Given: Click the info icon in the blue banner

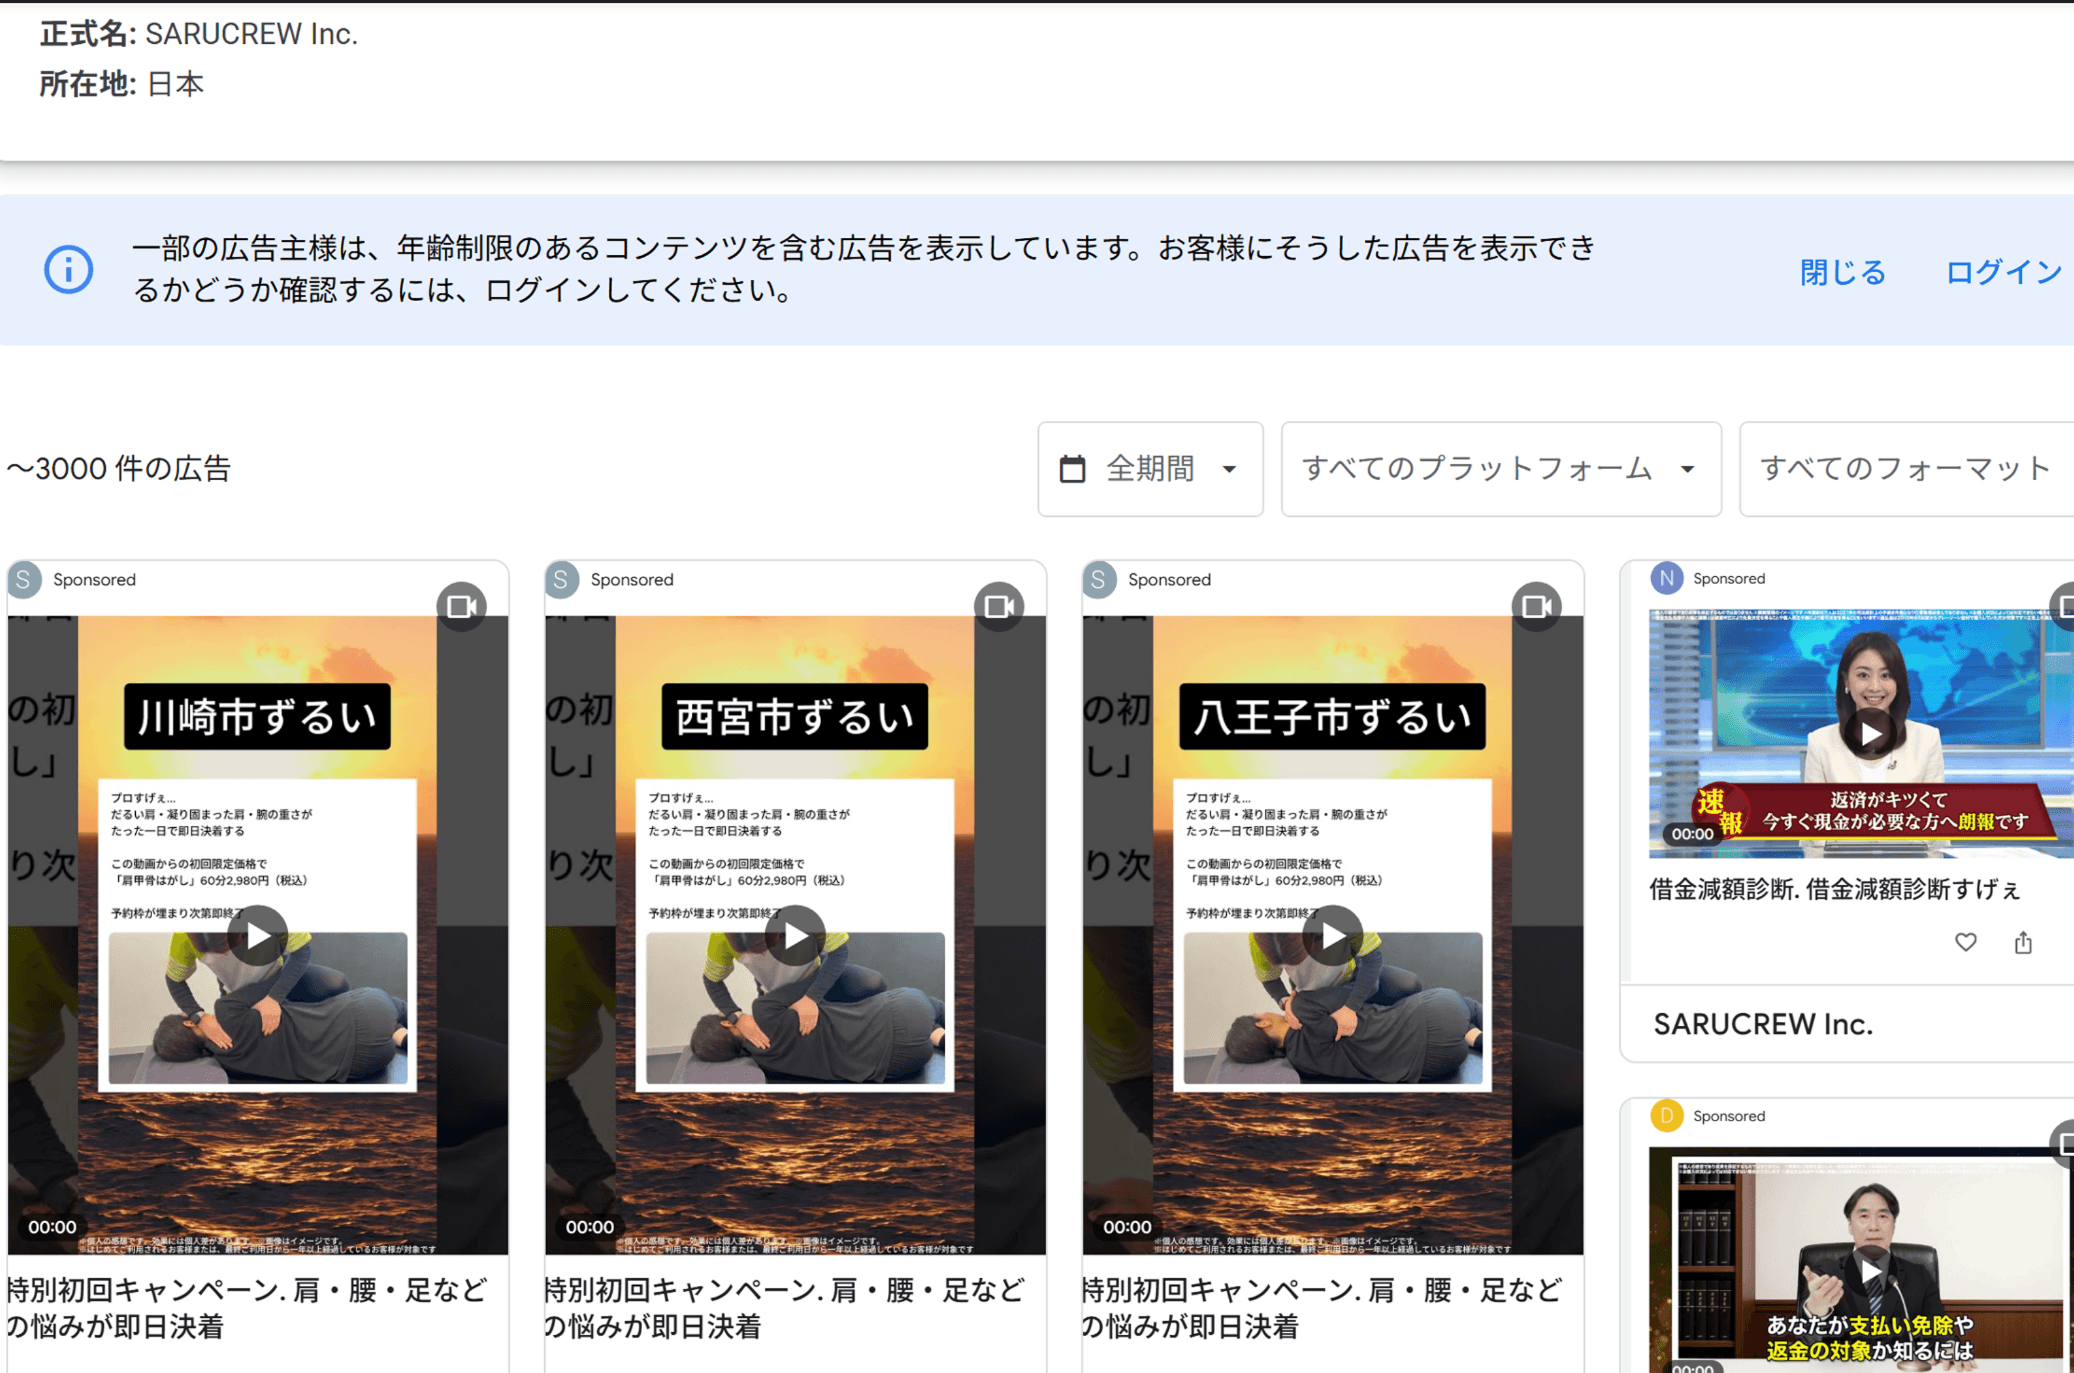Looking at the screenshot, I should 68,270.
